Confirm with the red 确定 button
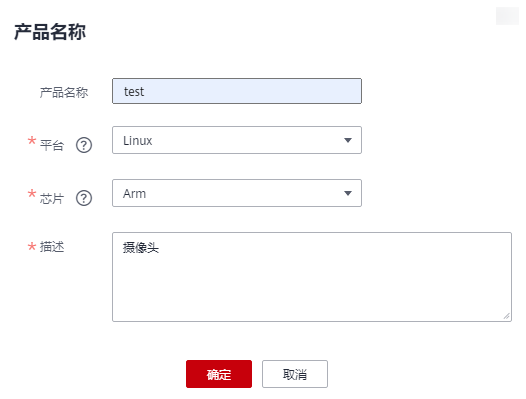Viewport: 526px width, 399px height. coord(219,374)
